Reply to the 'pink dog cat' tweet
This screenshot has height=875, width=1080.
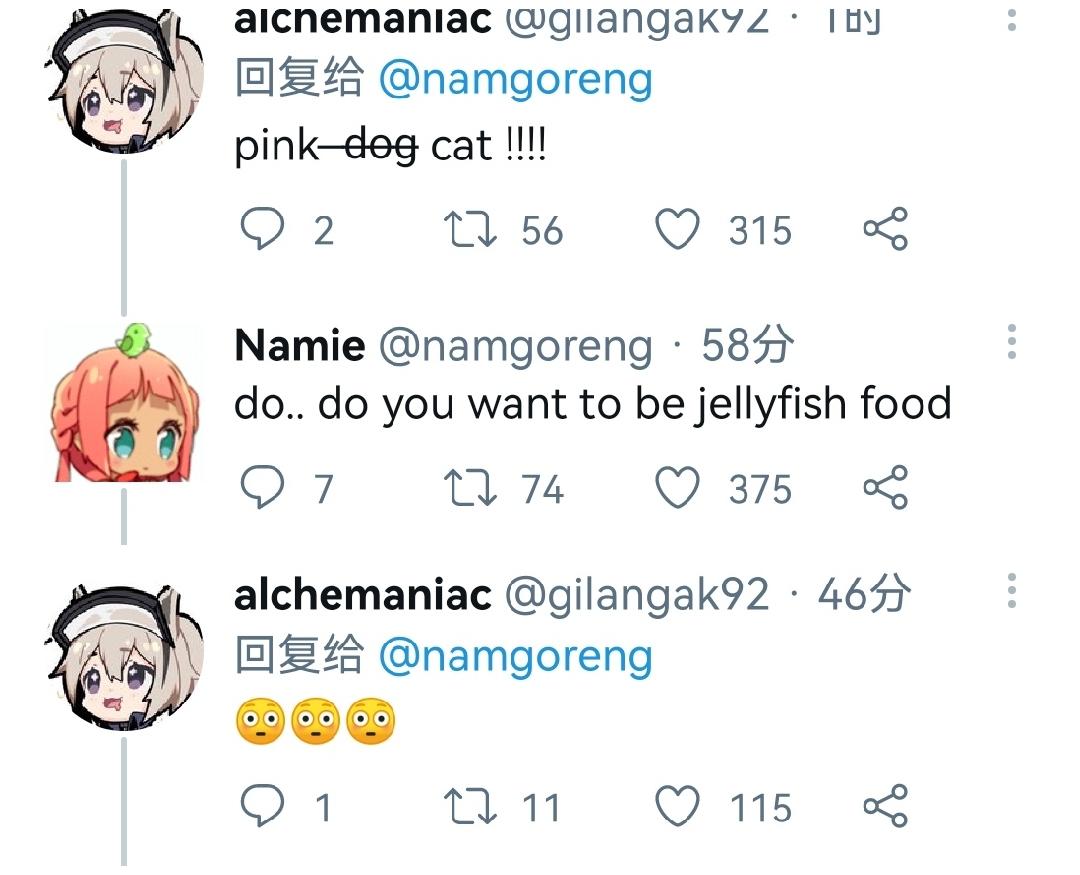click(262, 228)
